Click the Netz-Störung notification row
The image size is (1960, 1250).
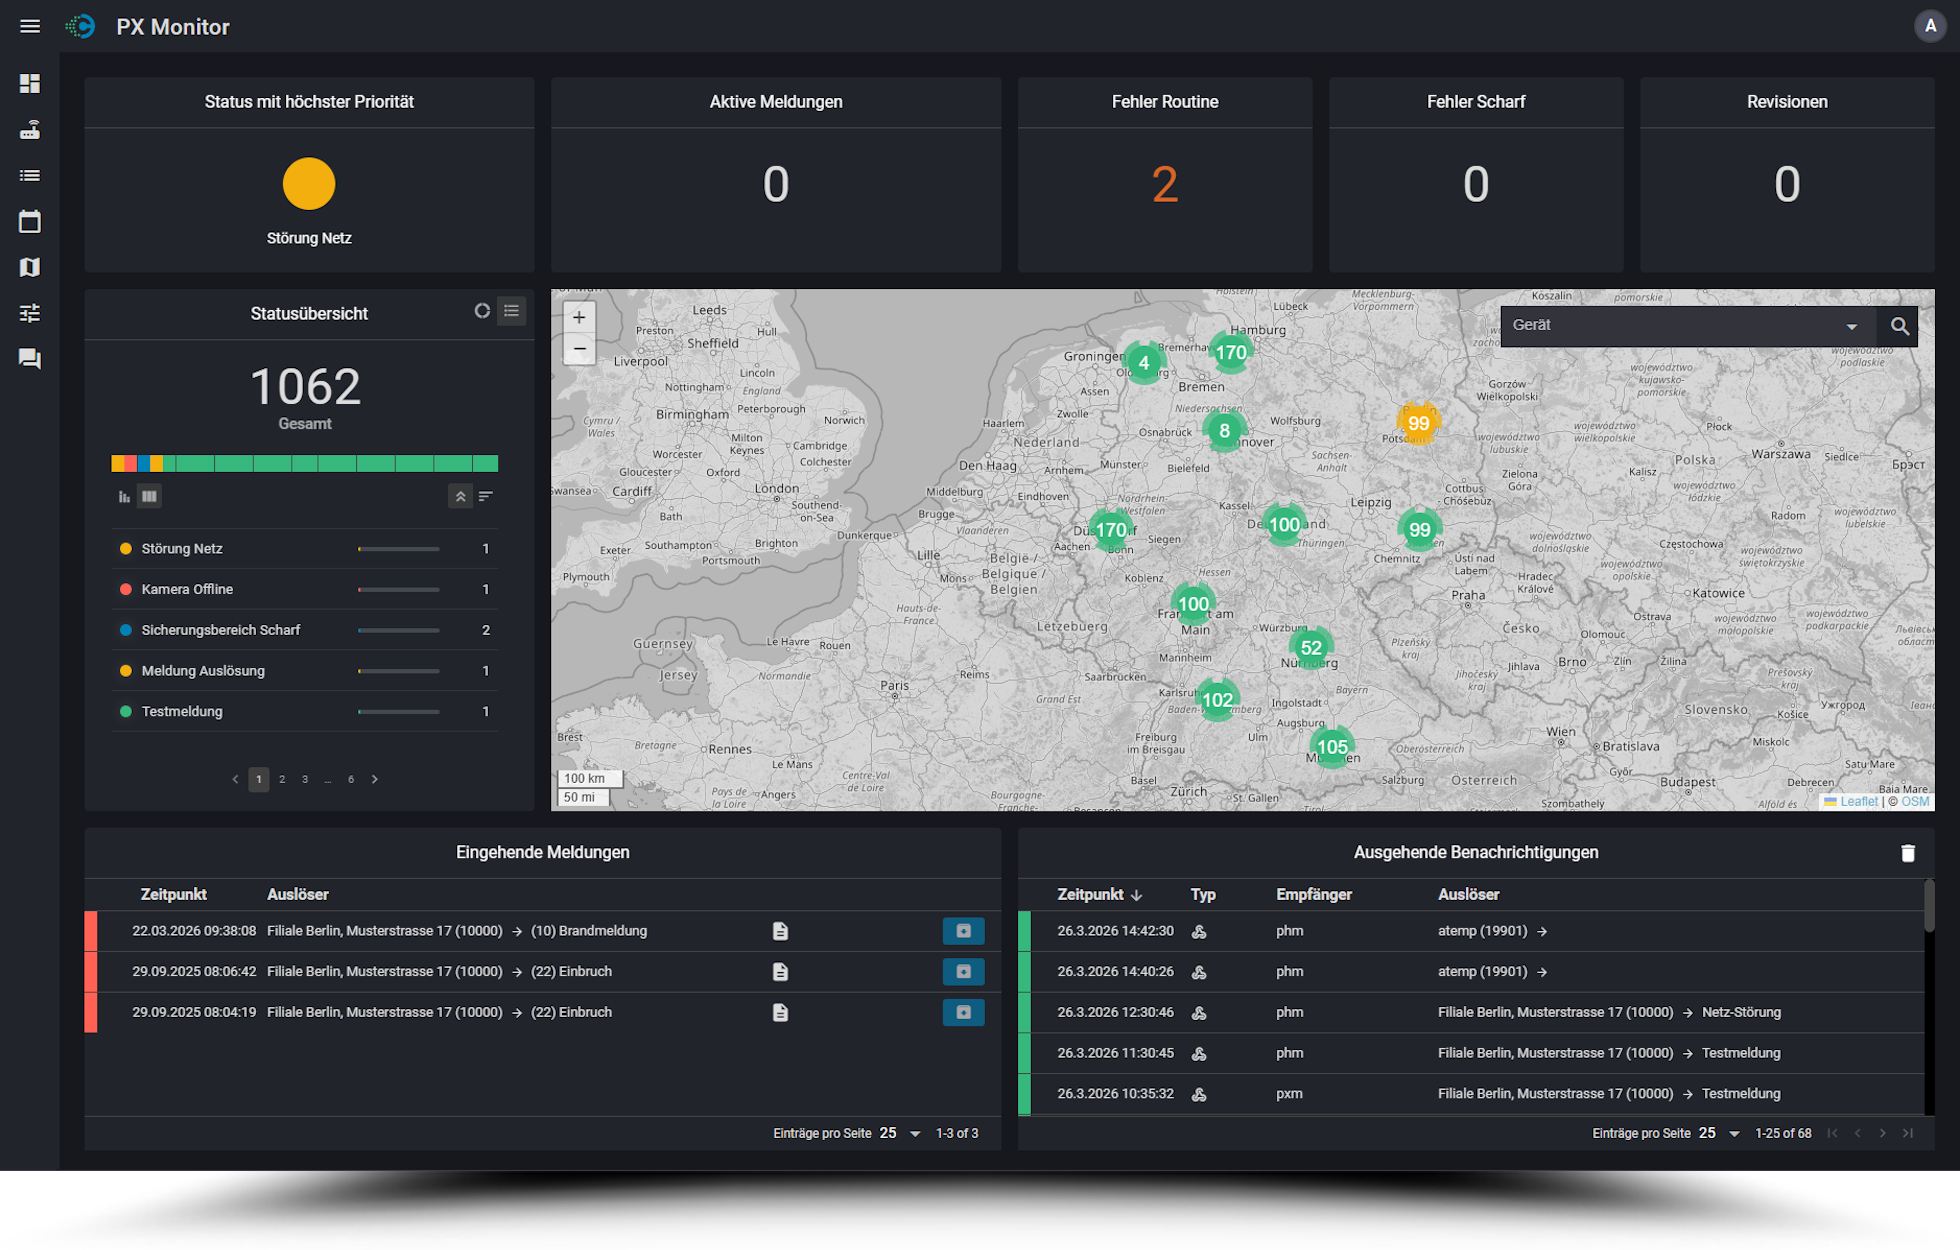click(x=1471, y=1013)
